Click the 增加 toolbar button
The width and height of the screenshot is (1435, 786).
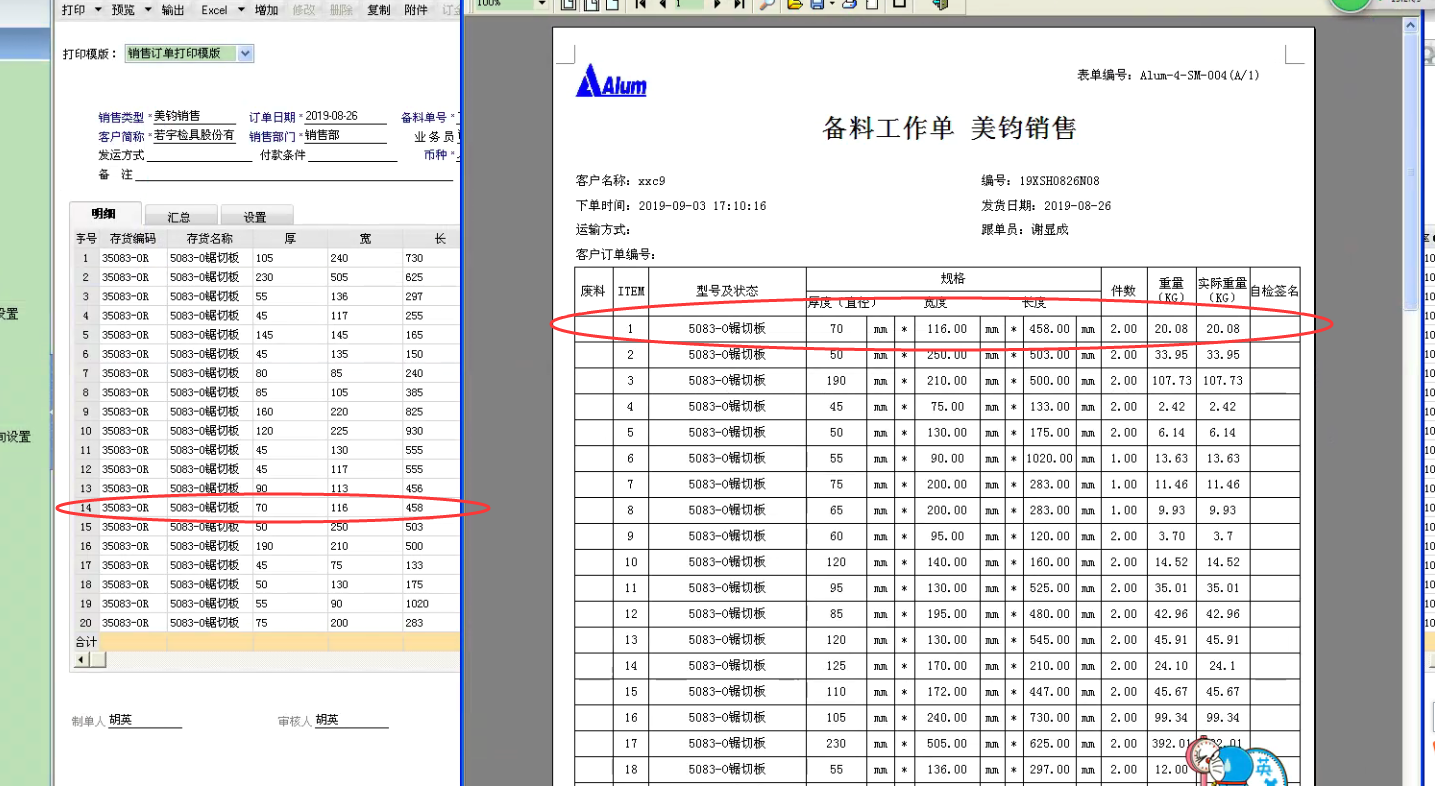(x=266, y=10)
